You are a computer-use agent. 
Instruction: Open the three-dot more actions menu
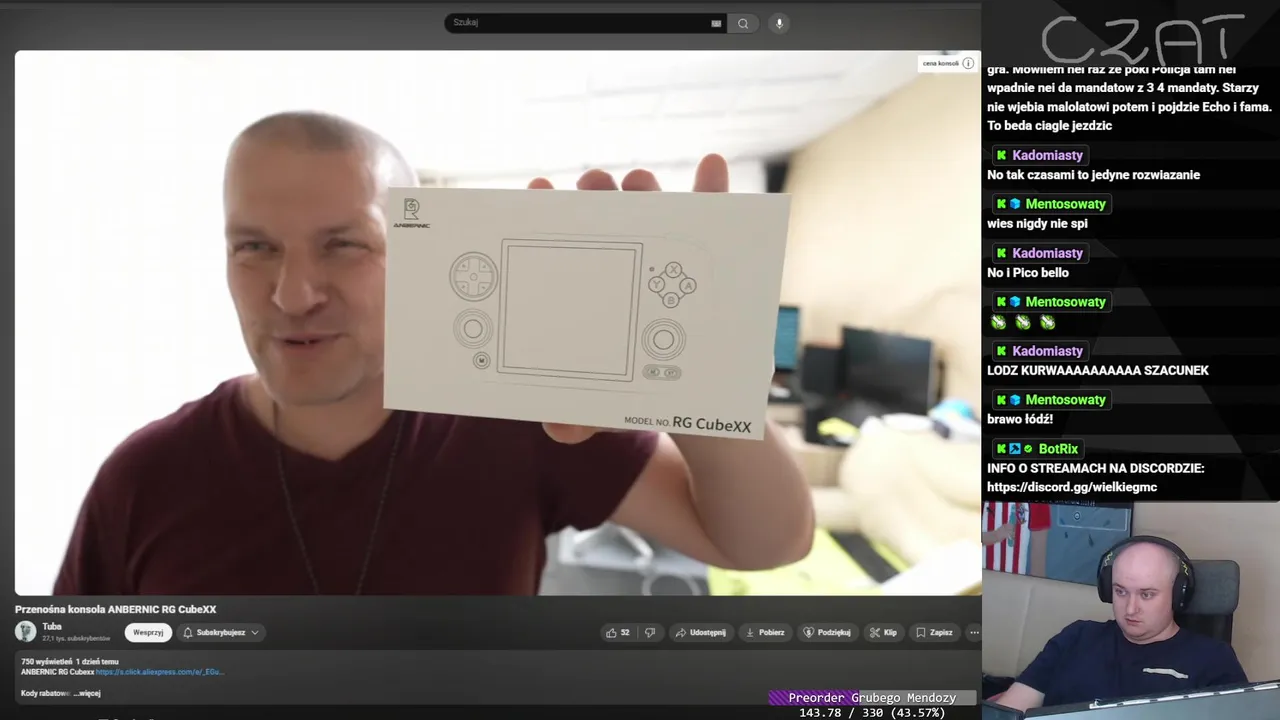point(974,632)
